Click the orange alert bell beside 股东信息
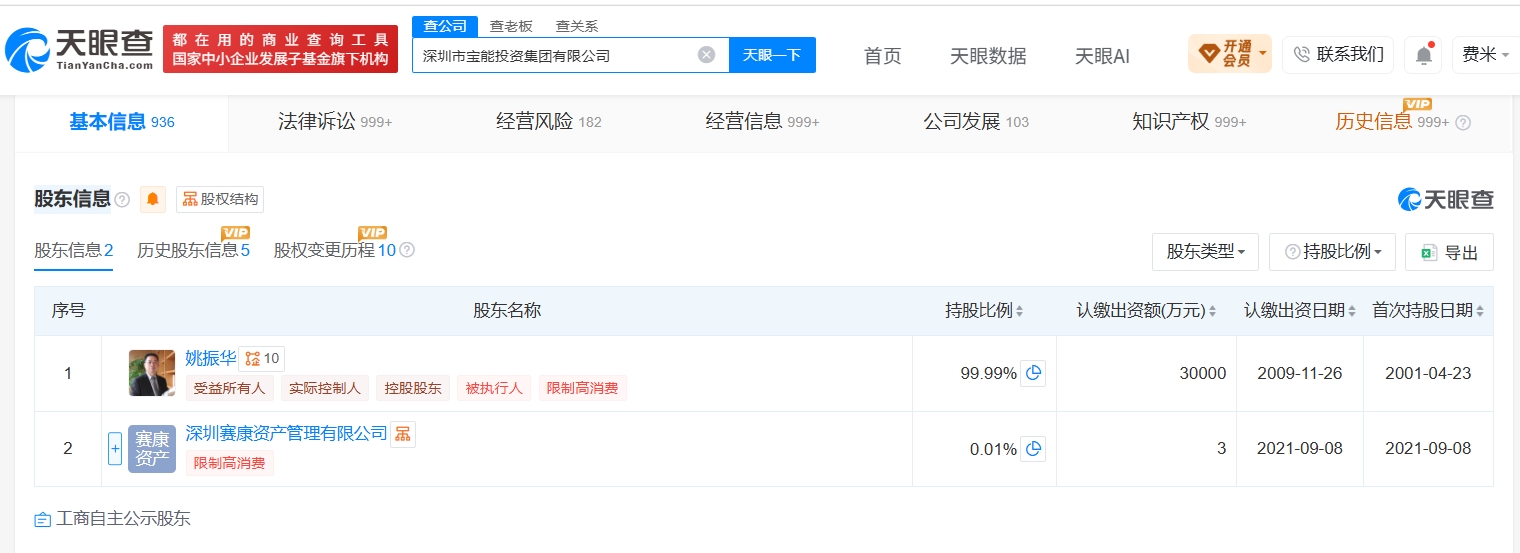1520x553 pixels. [153, 199]
